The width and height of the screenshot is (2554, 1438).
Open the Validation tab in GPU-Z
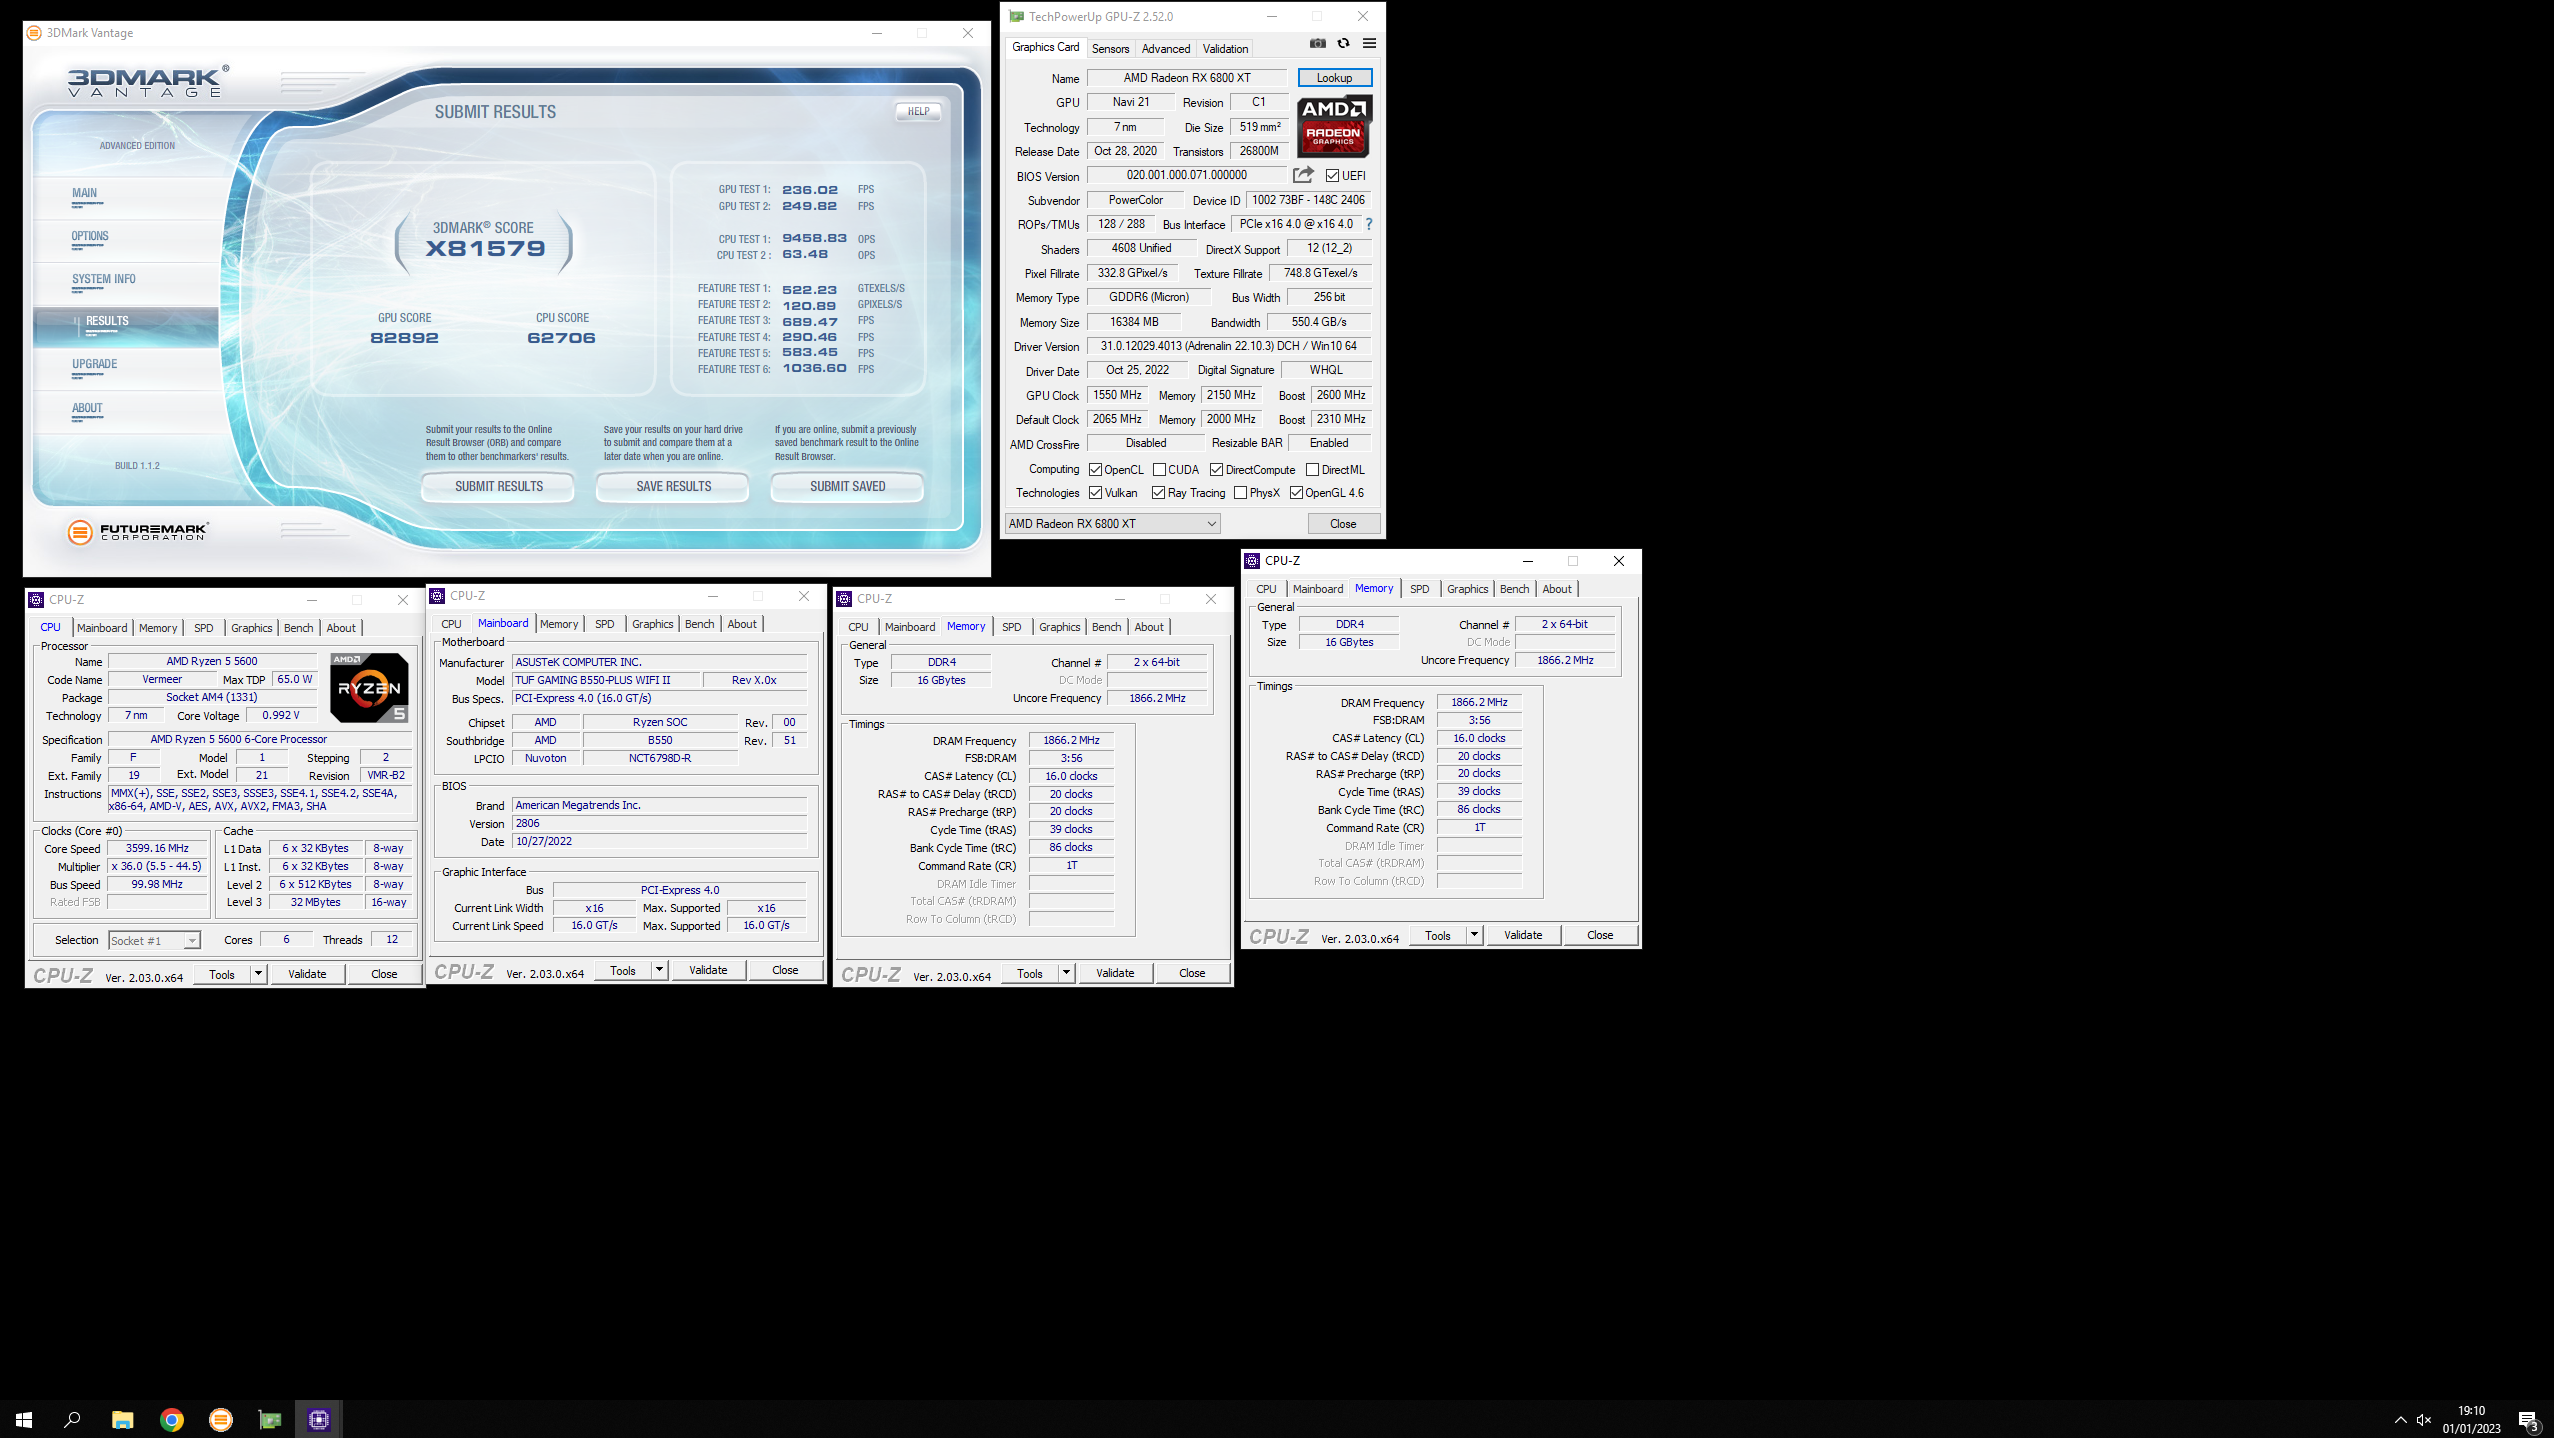[x=1225, y=49]
